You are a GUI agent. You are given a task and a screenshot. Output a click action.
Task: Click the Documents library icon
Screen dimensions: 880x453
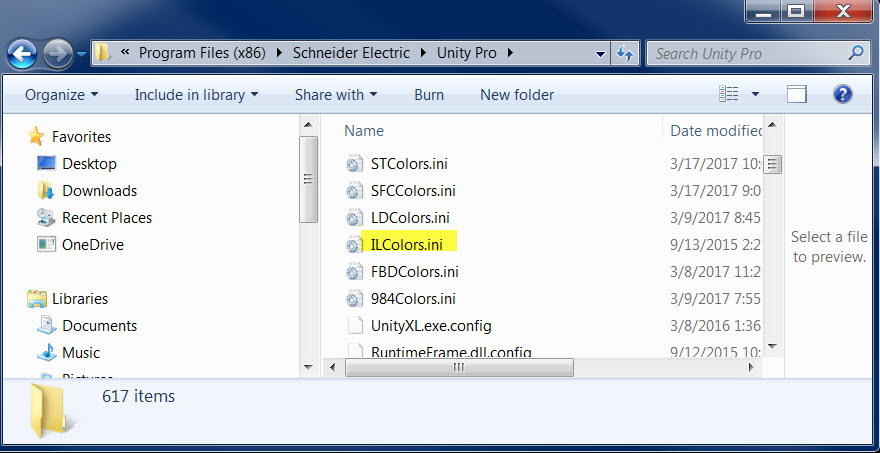point(47,325)
